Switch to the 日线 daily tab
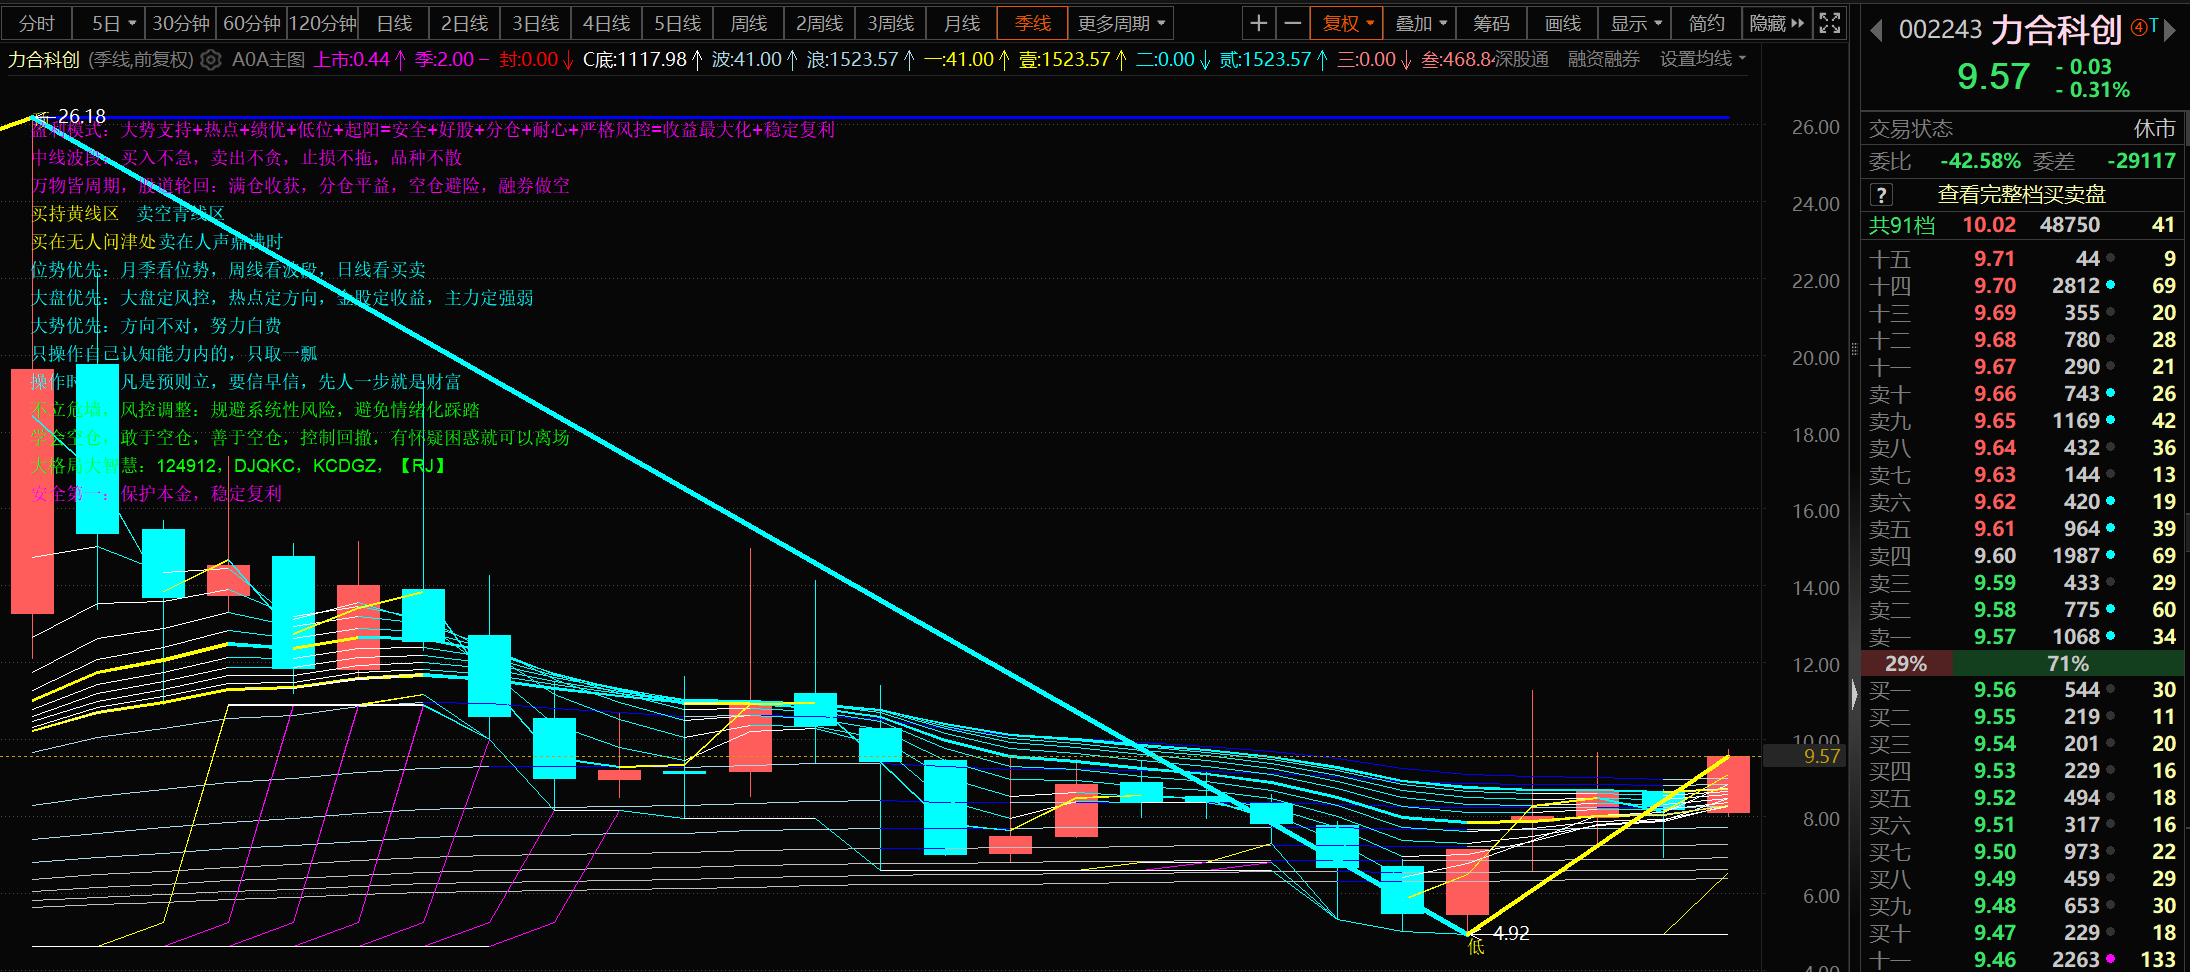Image resolution: width=2190 pixels, height=972 pixels. (x=394, y=23)
